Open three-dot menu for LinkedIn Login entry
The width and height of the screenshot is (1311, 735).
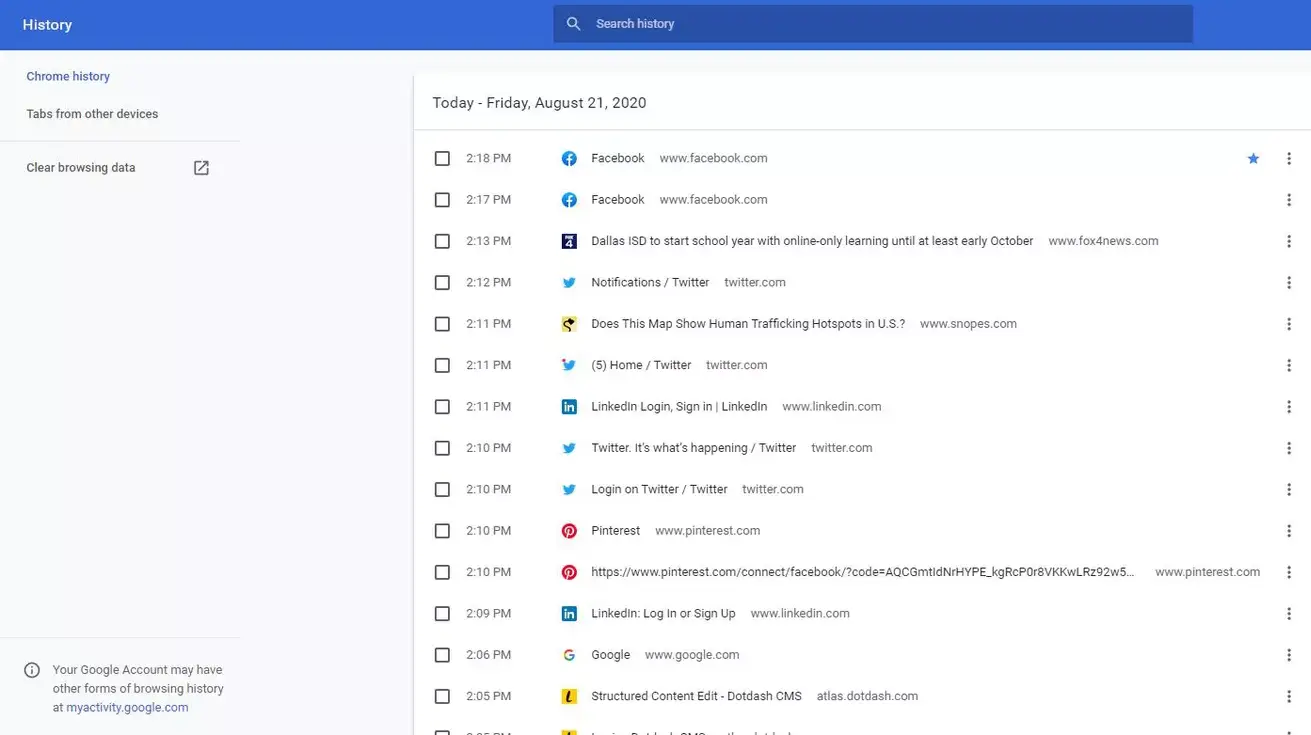tap(1288, 407)
